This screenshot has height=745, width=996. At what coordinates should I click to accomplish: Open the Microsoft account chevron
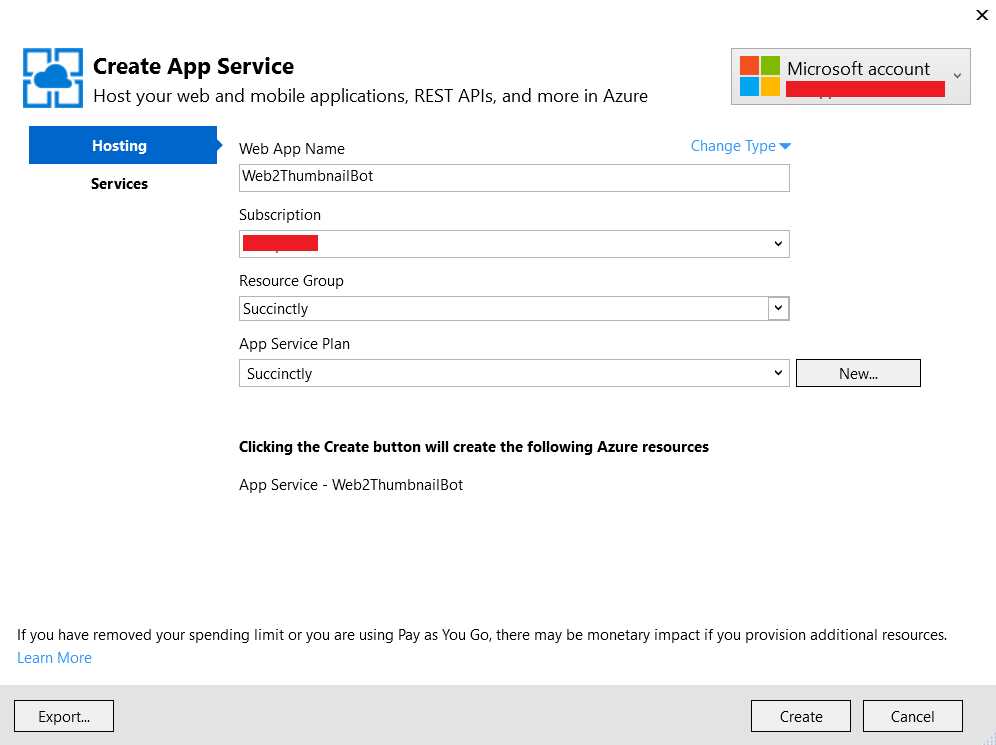click(958, 76)
